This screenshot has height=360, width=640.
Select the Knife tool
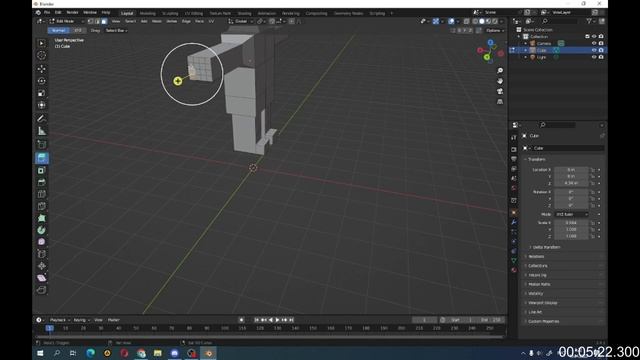click(x=42, y=206)
